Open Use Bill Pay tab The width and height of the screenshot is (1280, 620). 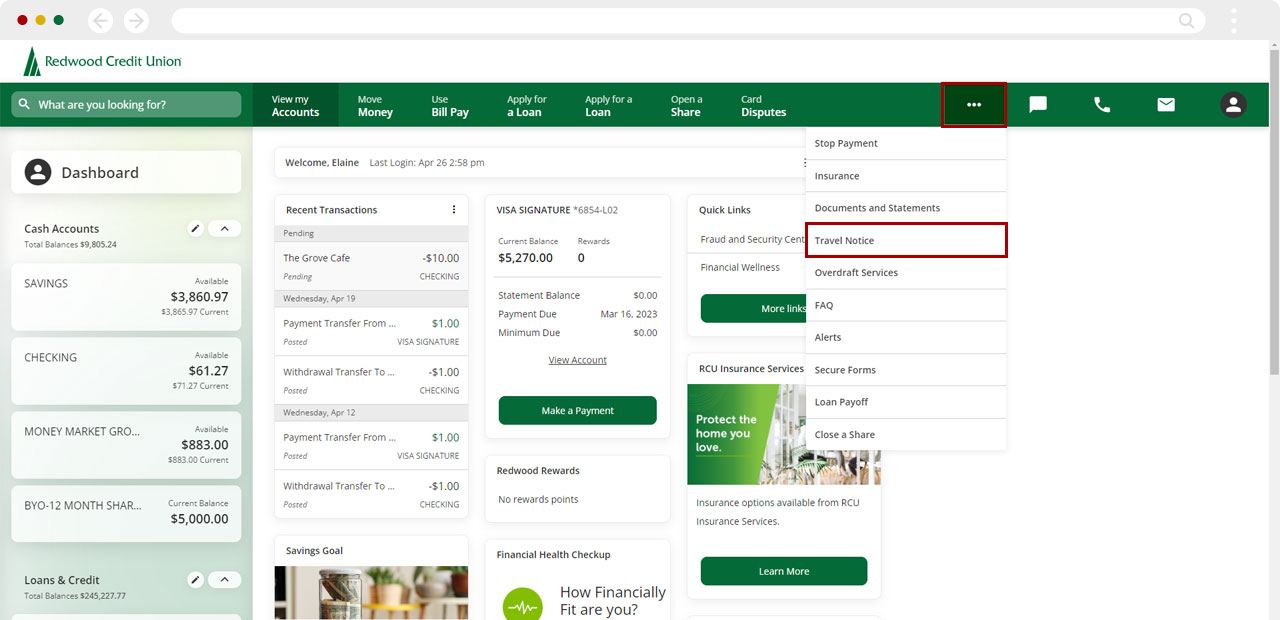(450, 105)
